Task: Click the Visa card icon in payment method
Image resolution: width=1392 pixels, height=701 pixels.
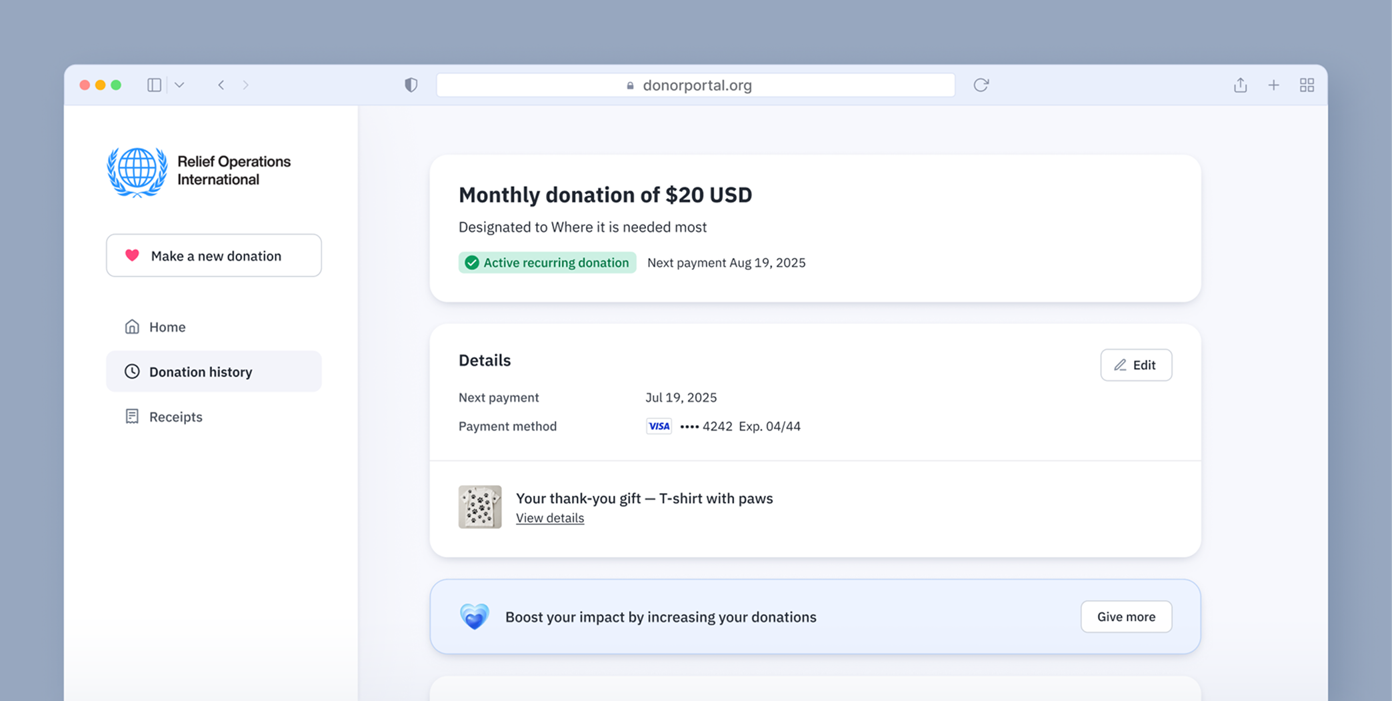Action: point(659,426)
